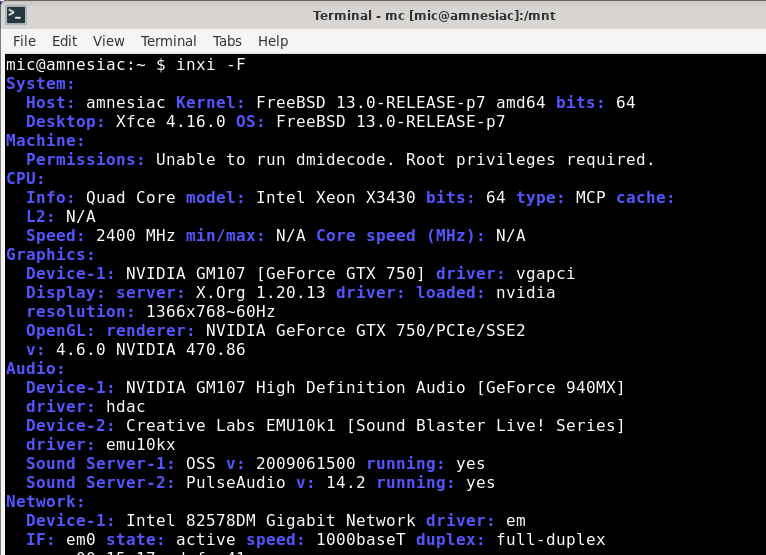Open the Help menu

point(273,41)
